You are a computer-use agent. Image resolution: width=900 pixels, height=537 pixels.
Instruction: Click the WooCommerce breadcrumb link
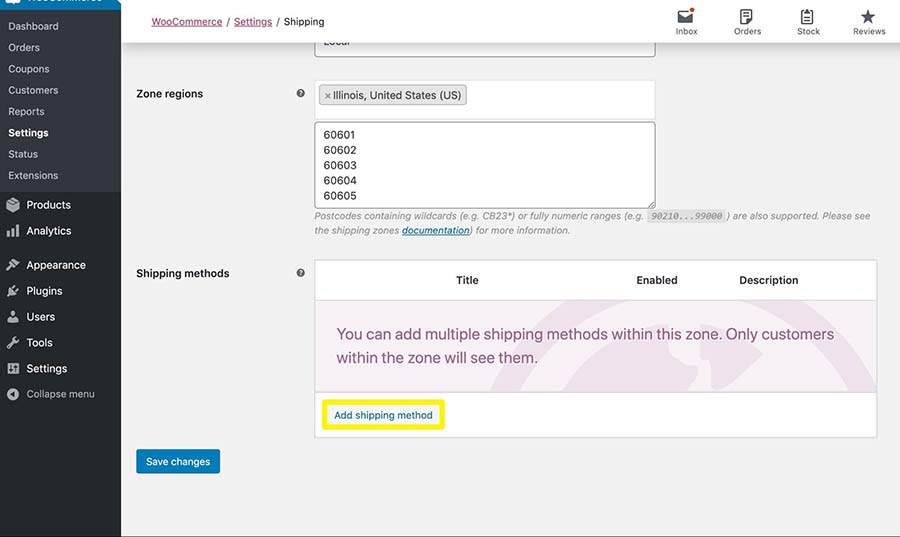point(187,21)
